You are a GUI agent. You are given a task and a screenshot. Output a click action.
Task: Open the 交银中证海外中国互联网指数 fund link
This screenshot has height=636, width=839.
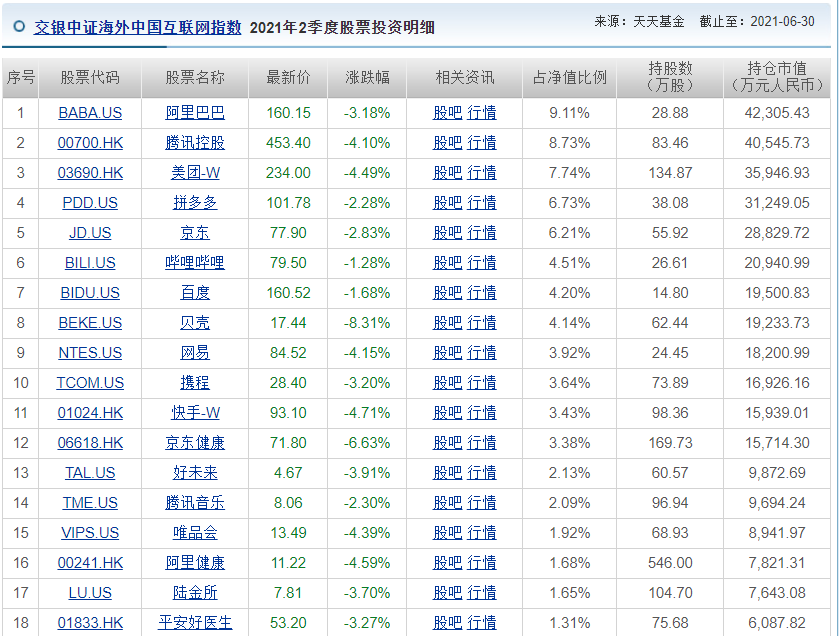[x=138, y=28]
